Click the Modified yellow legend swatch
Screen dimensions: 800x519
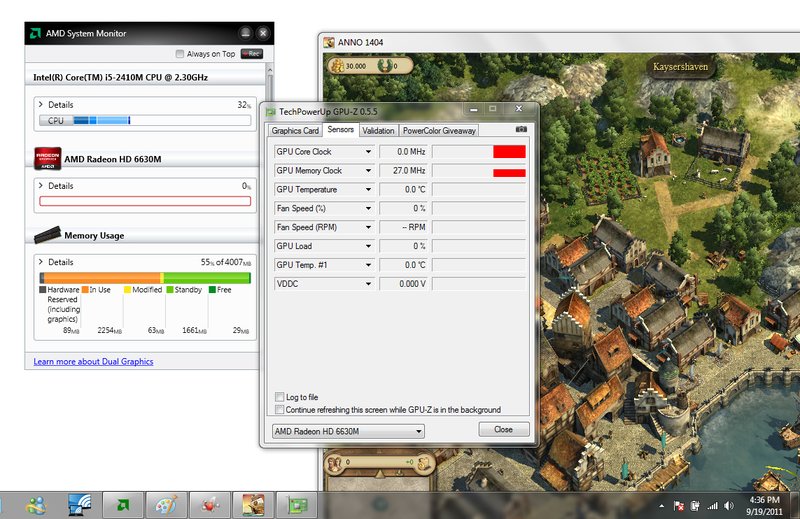coord(128,289)
